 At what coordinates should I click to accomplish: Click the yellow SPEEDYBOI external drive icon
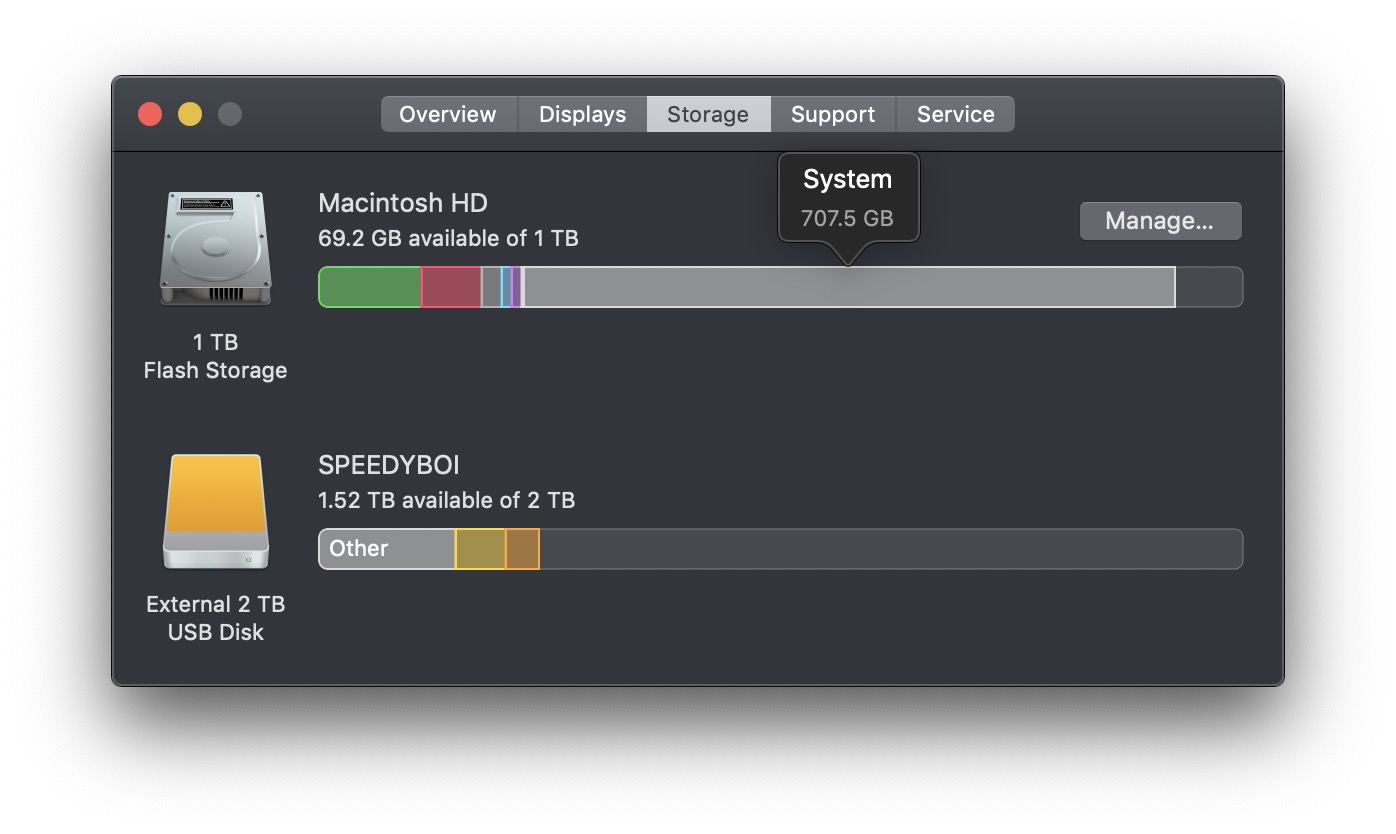point(215,511)
